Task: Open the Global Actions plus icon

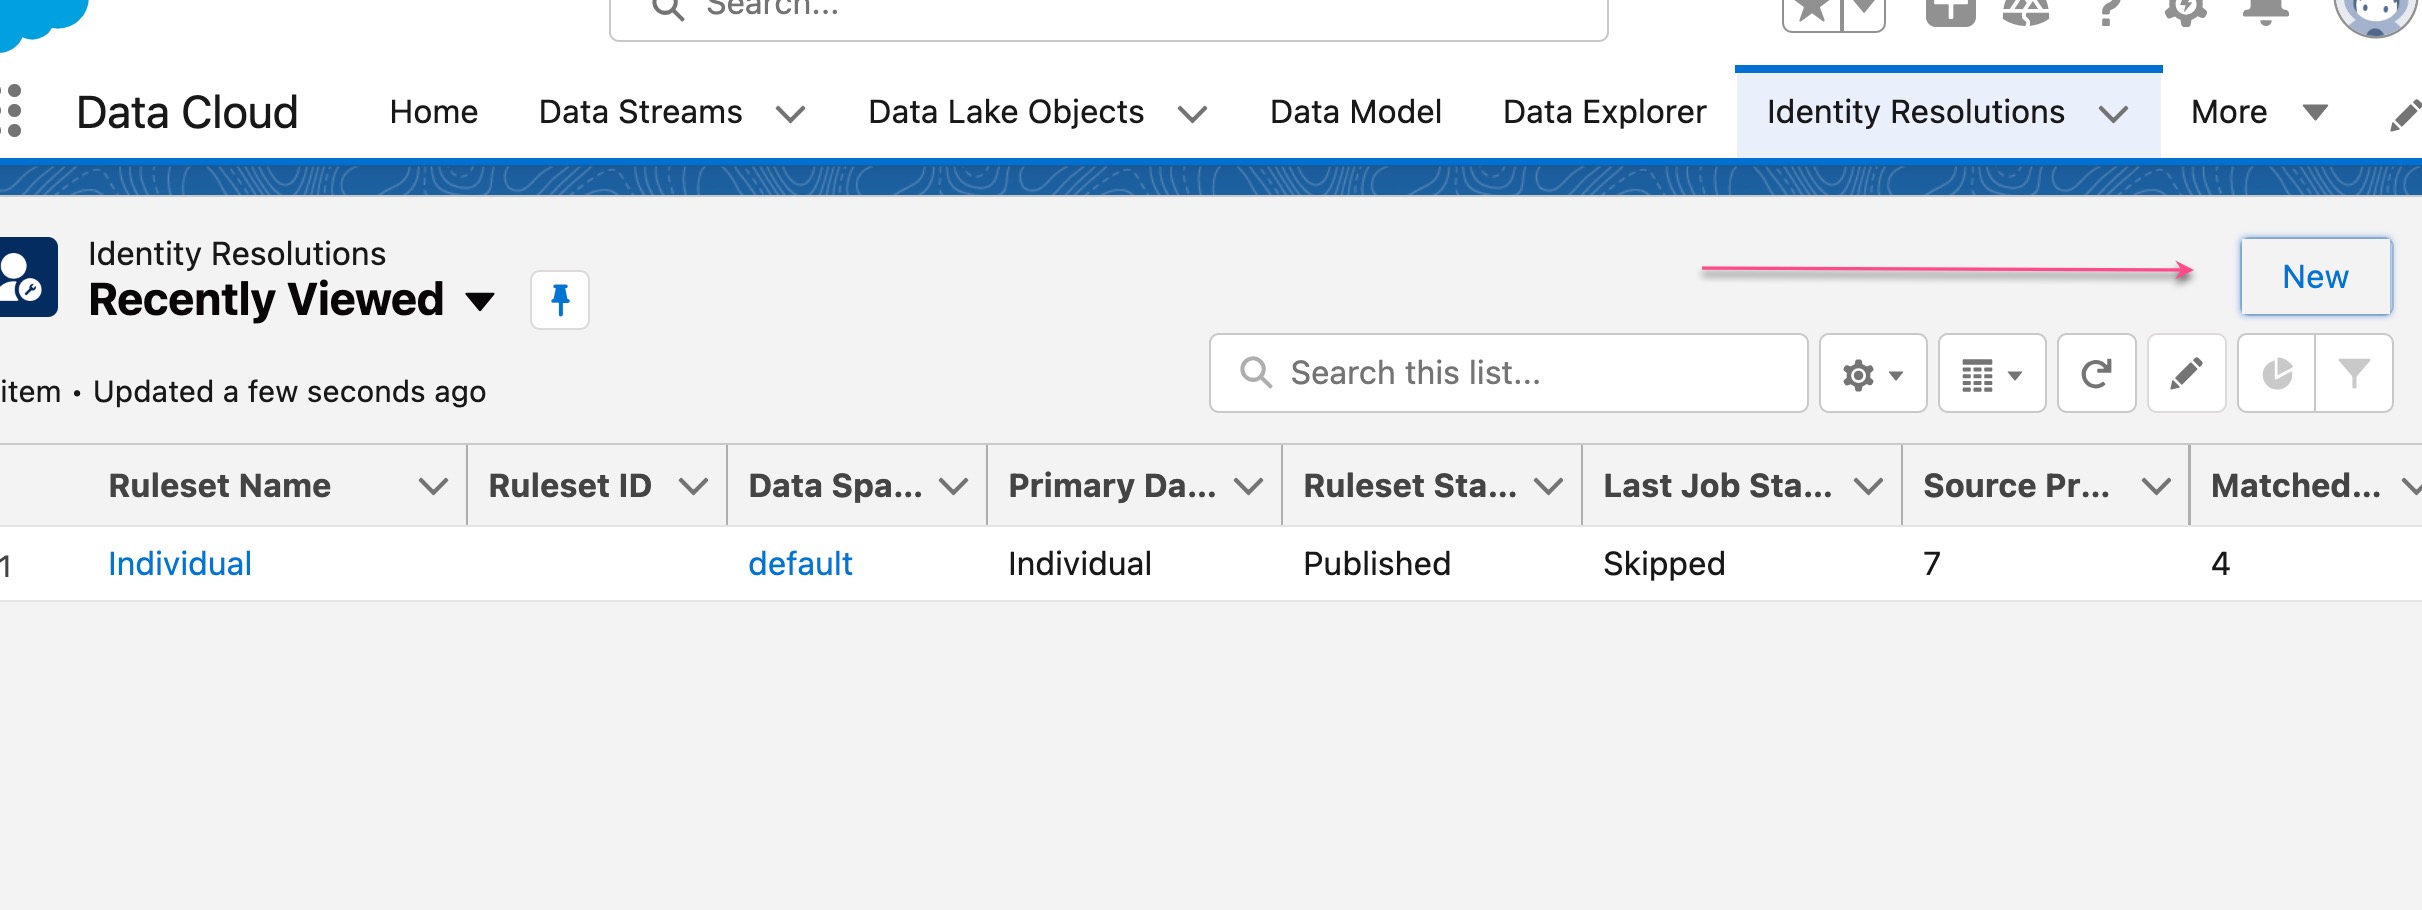Action: coord(1951,12)
